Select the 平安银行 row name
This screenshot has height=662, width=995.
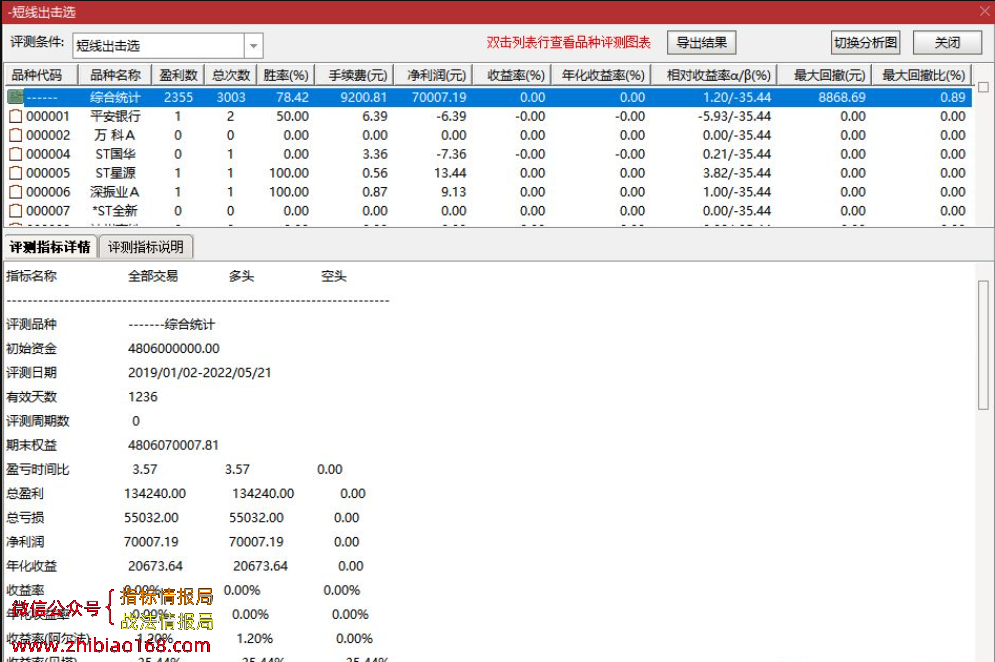(x=115, y=117)
